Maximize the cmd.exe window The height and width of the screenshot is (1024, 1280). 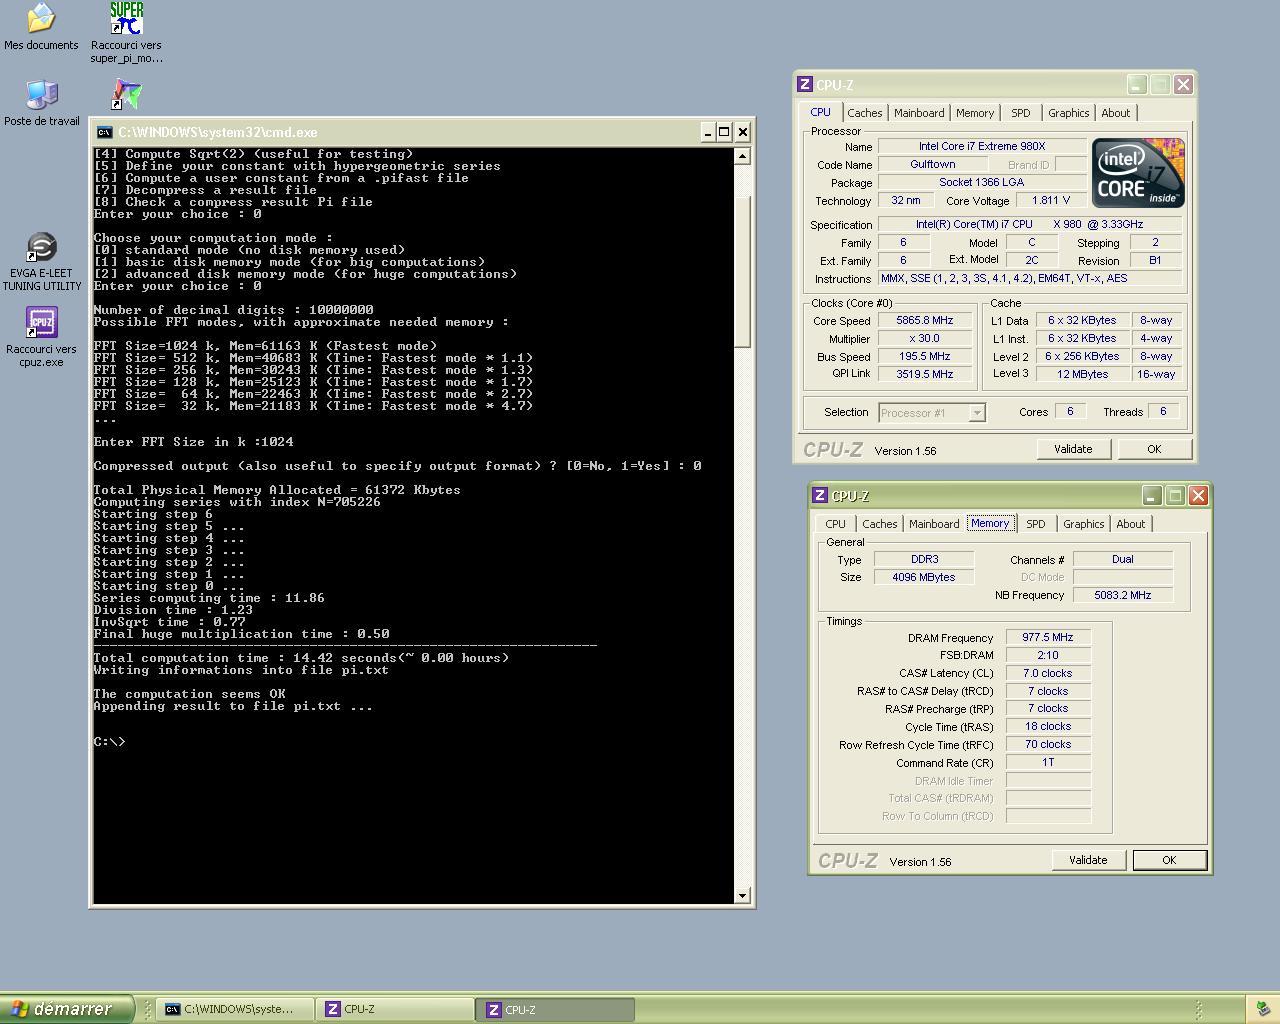(x=724, y=132)
